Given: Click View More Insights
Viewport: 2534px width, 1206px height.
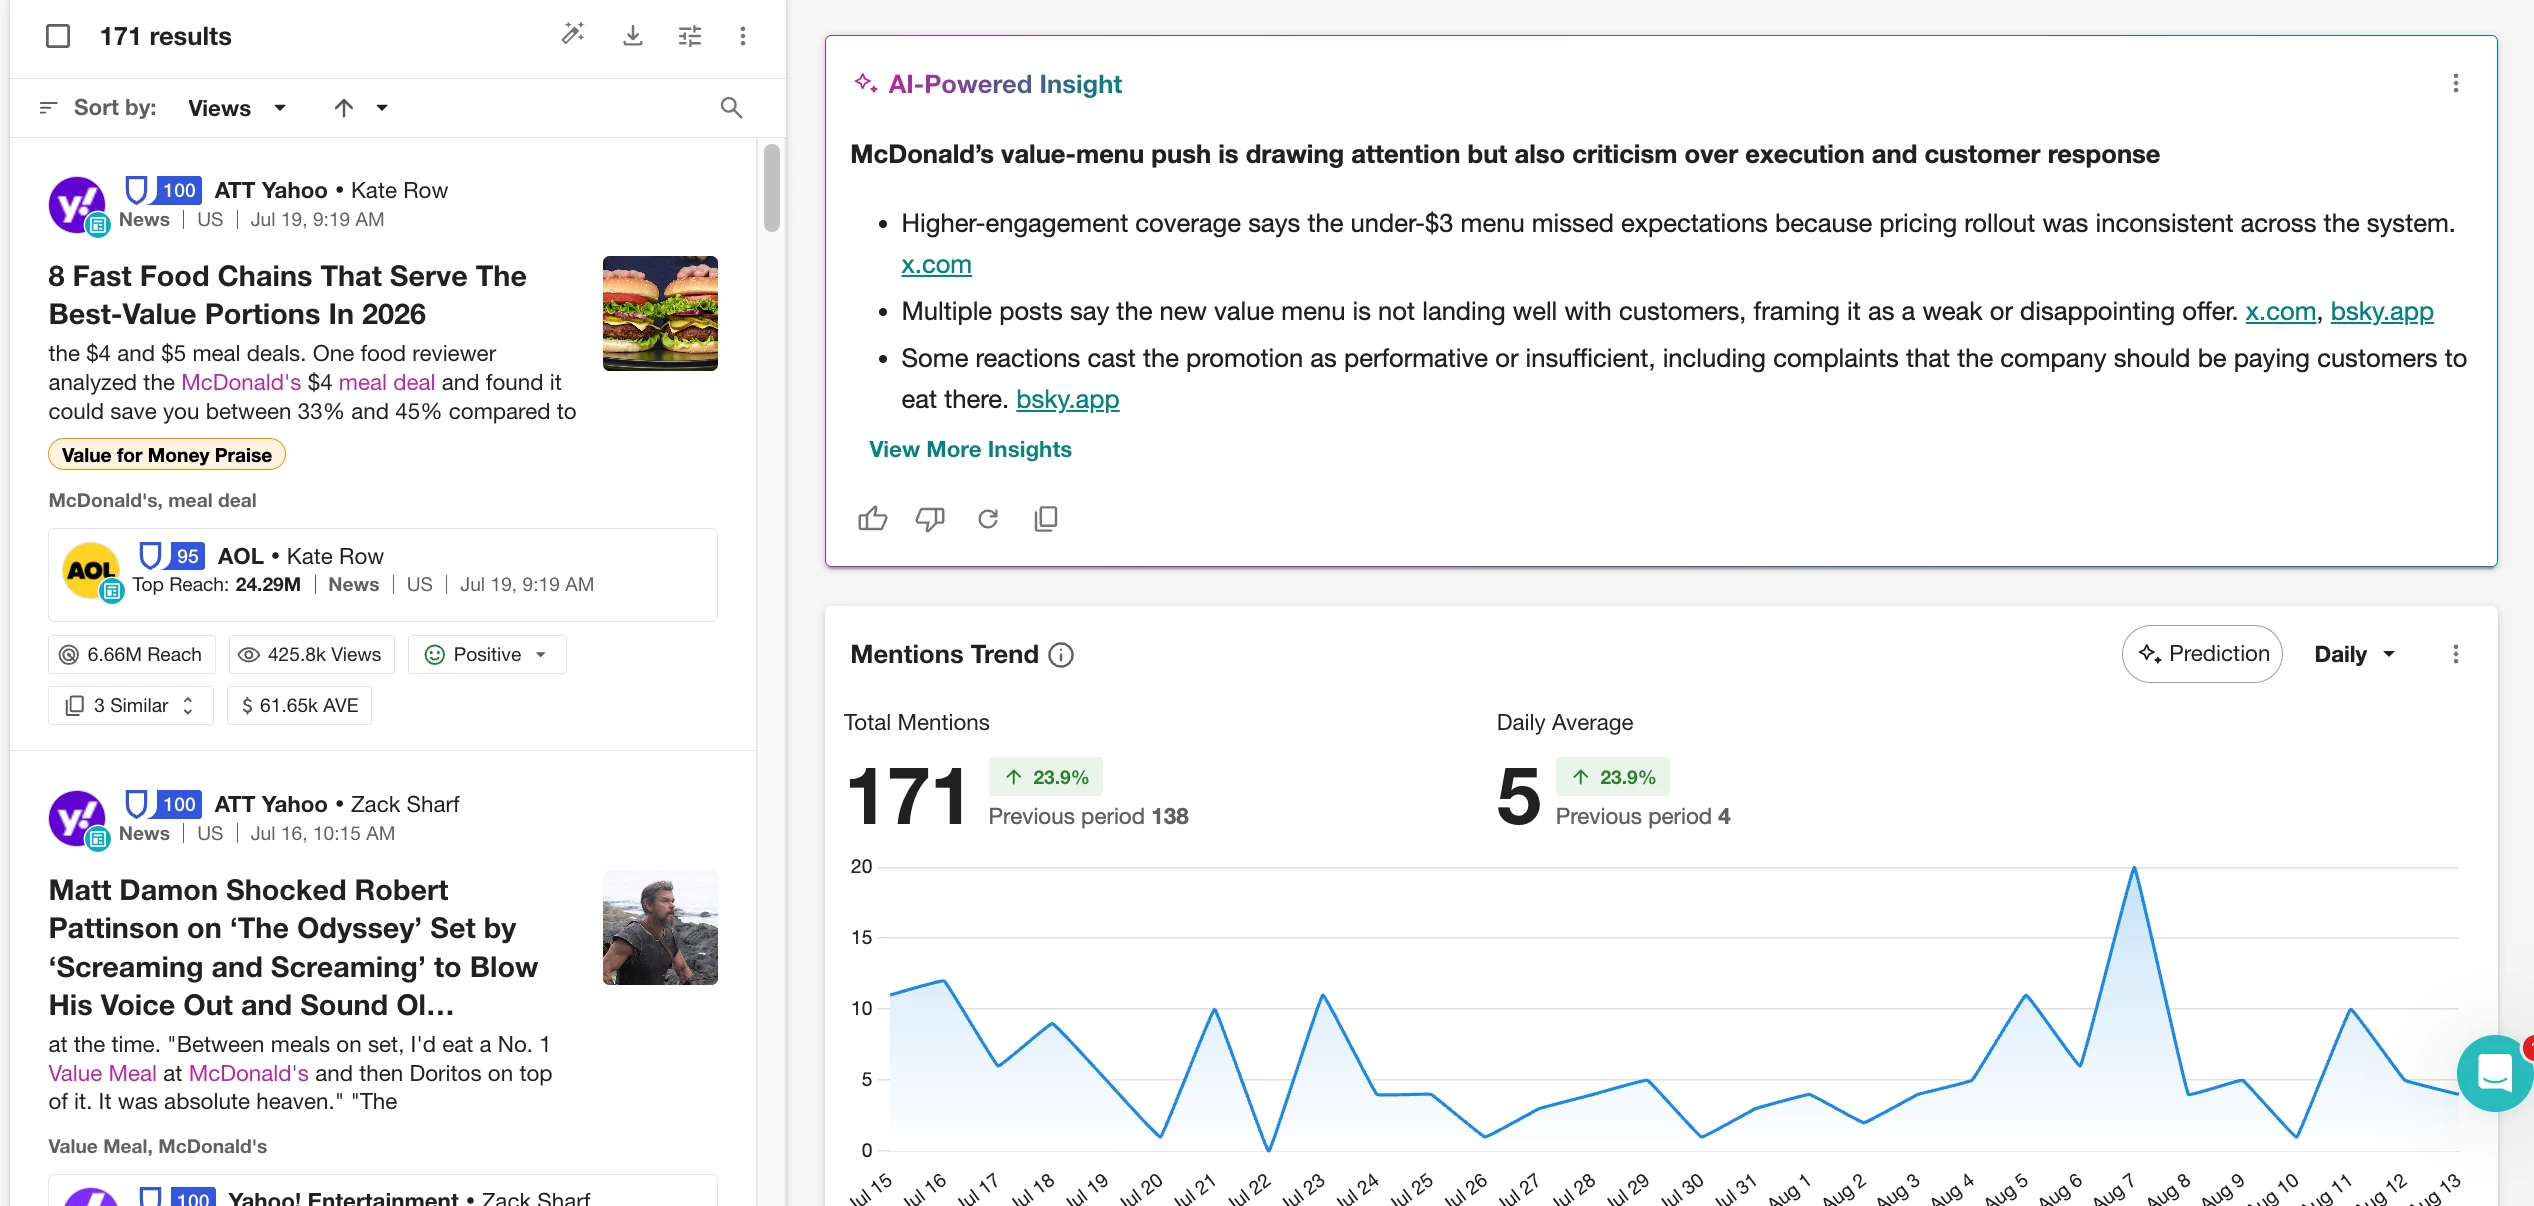Looking at the screenshot, I should tap(970, 450).
